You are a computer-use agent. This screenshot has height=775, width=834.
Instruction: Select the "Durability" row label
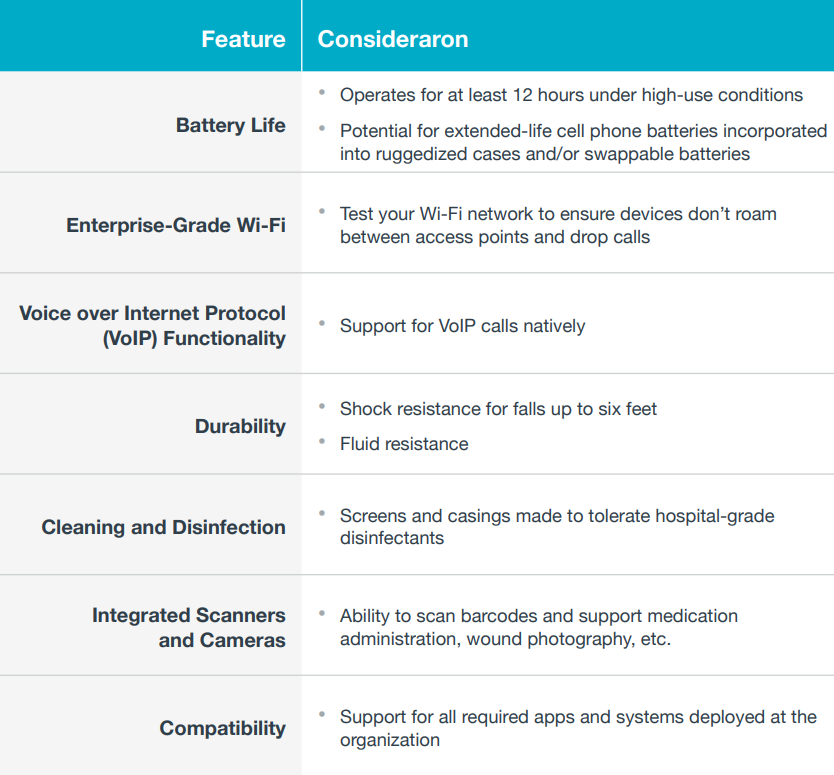240,426
